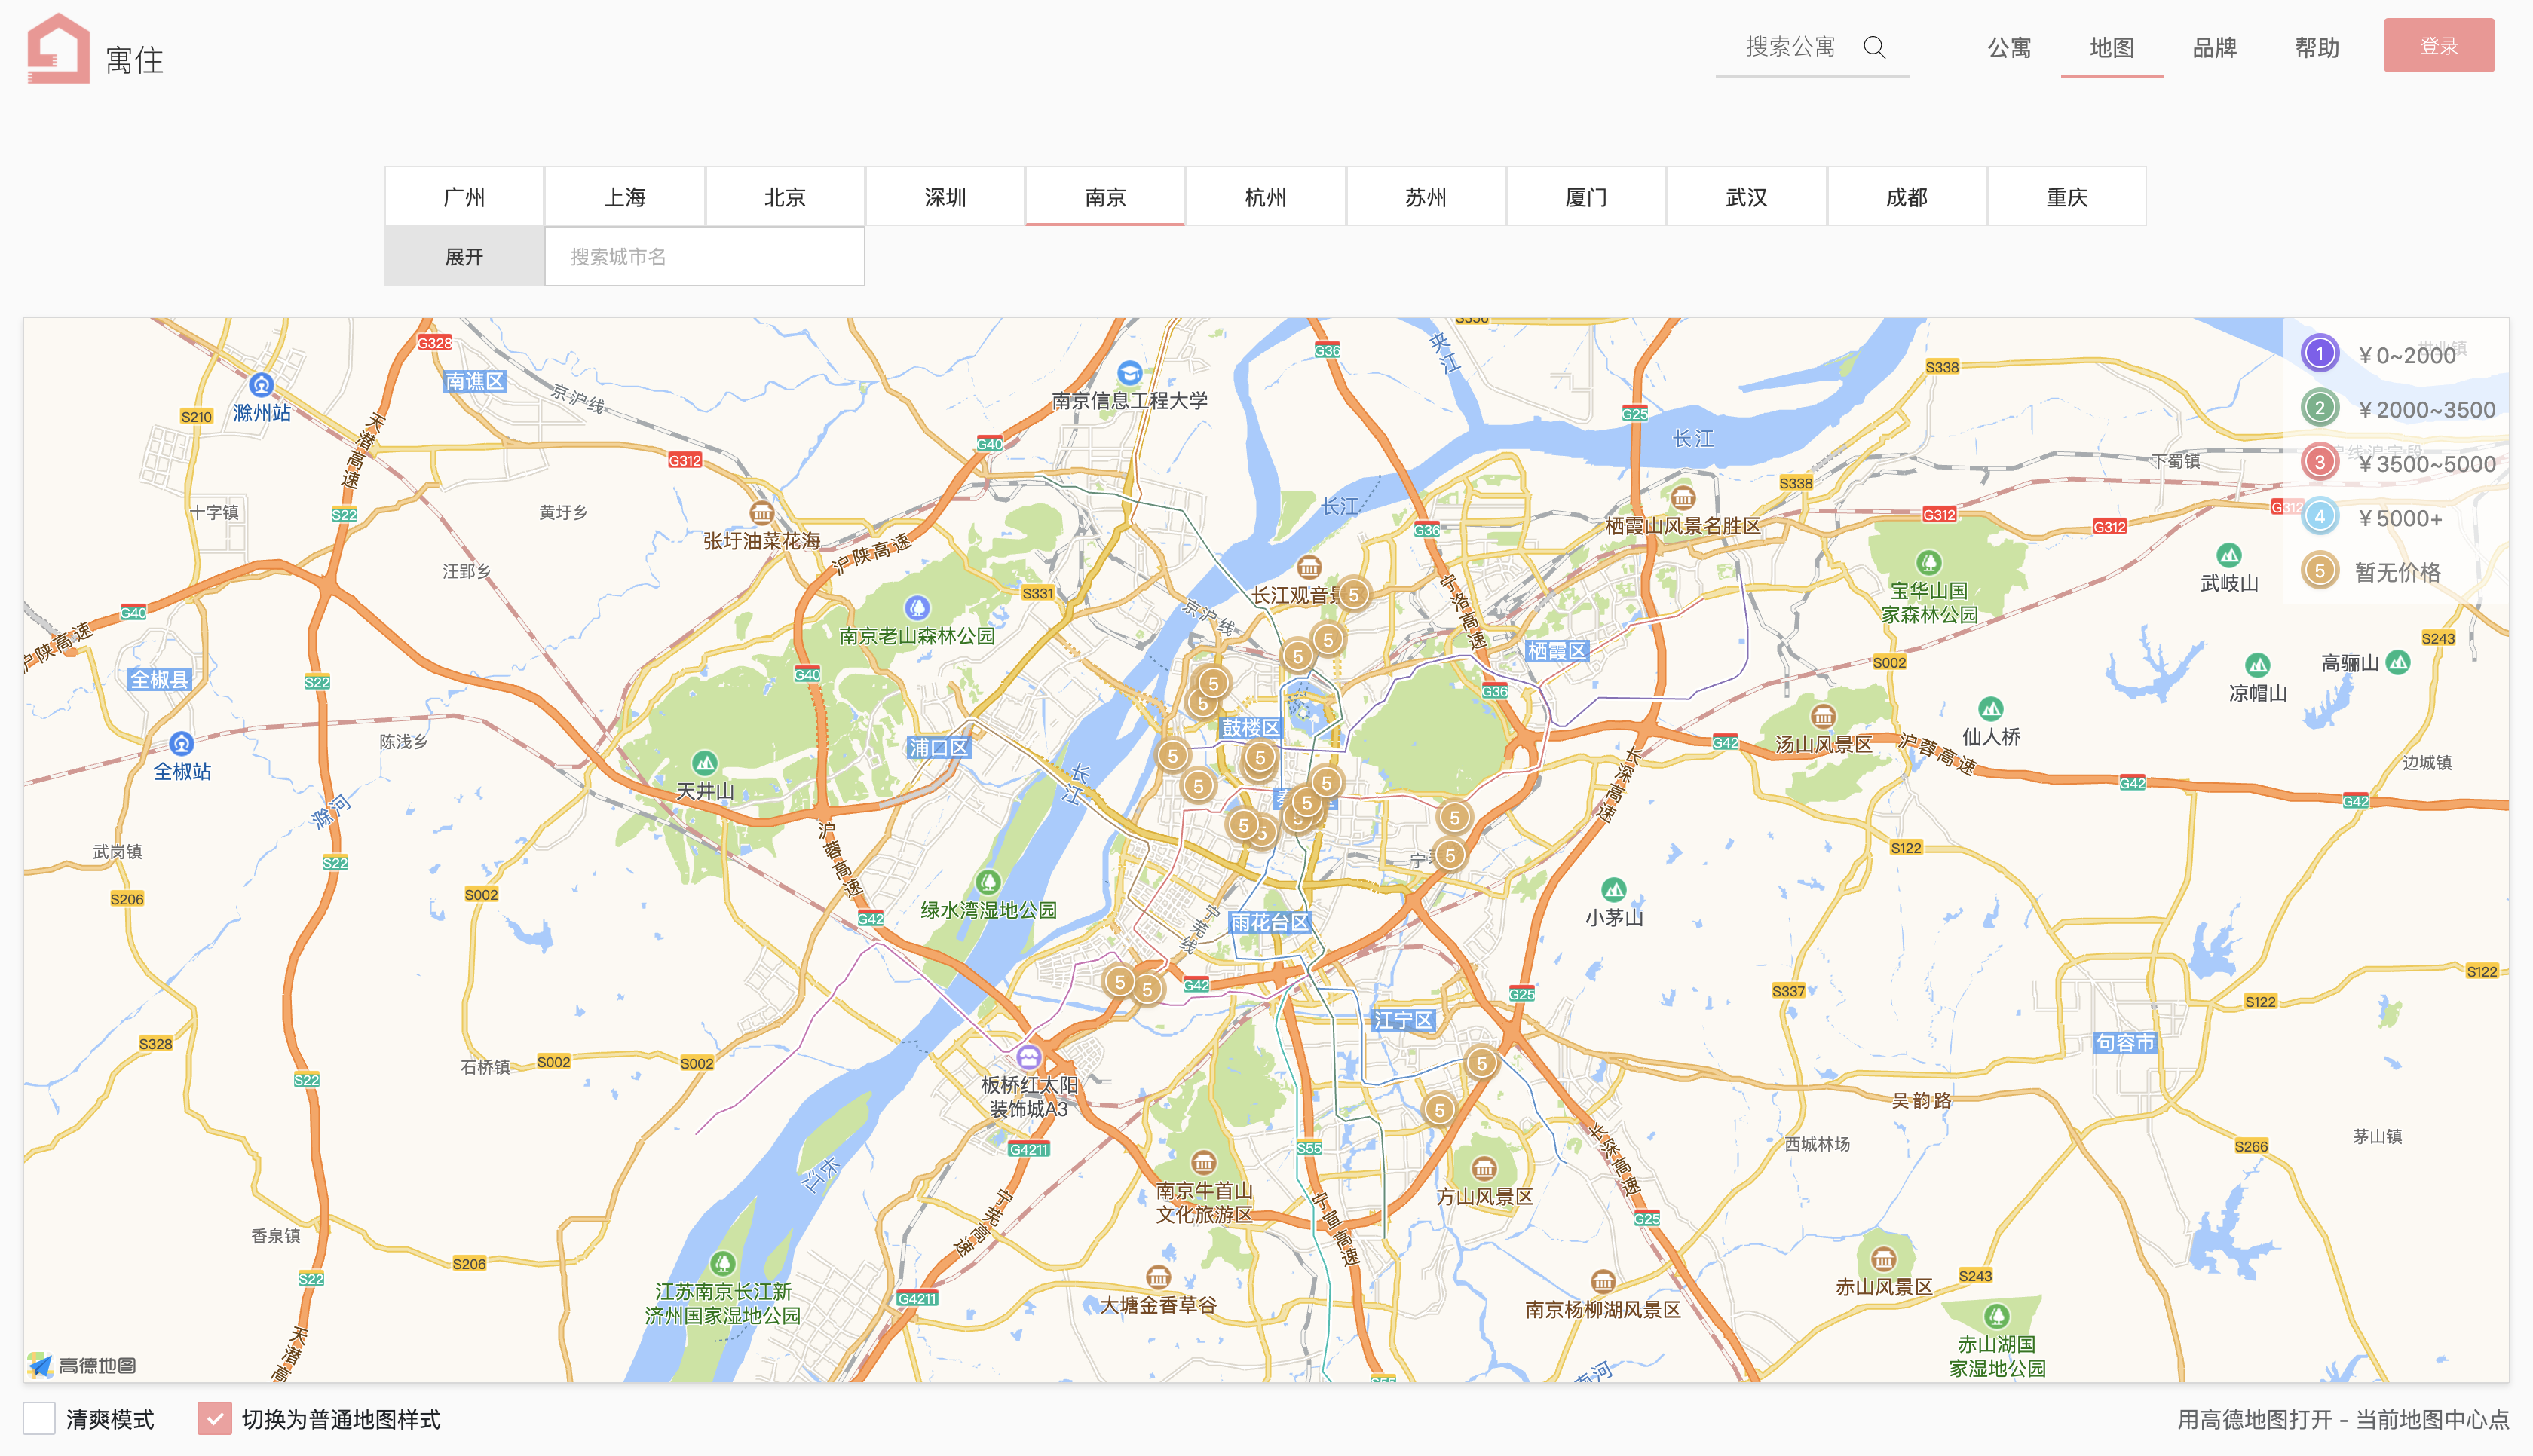Enable the 清爽模式 checkbox
Screen dimensions: 2533x1456
pyautogui.click(x=40, y=1418)
